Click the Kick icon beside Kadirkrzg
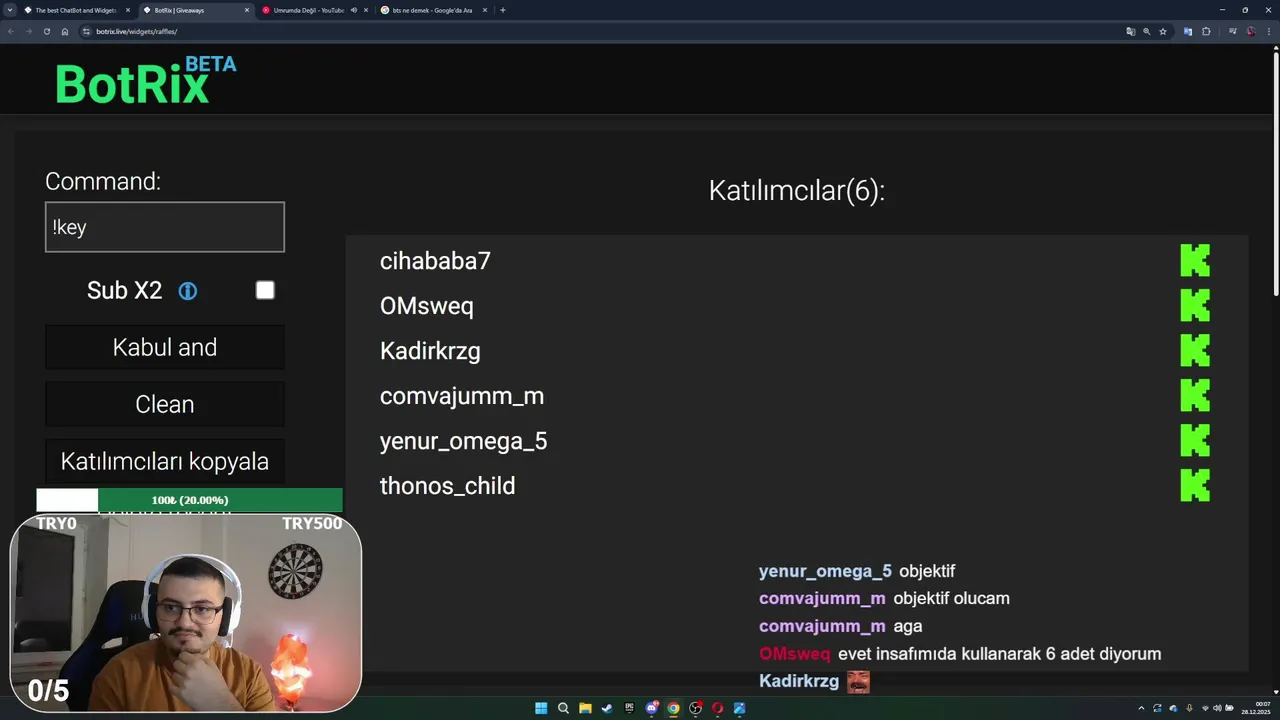This screenshot has height=720, width=1280. tap(1195, 351)
